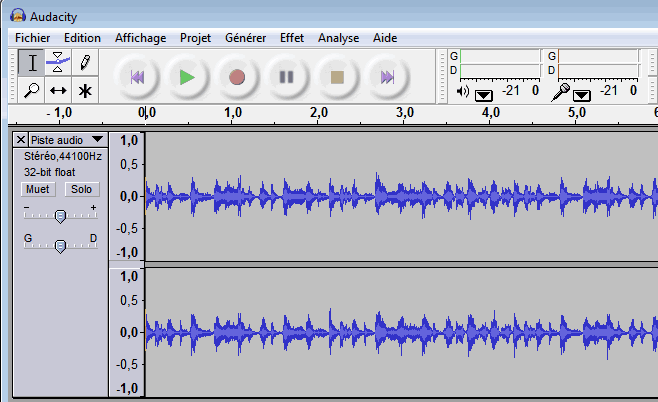Open the Générer menu
Image resolution: width=658 pixels, height=402 pixels.
[245, 38]
